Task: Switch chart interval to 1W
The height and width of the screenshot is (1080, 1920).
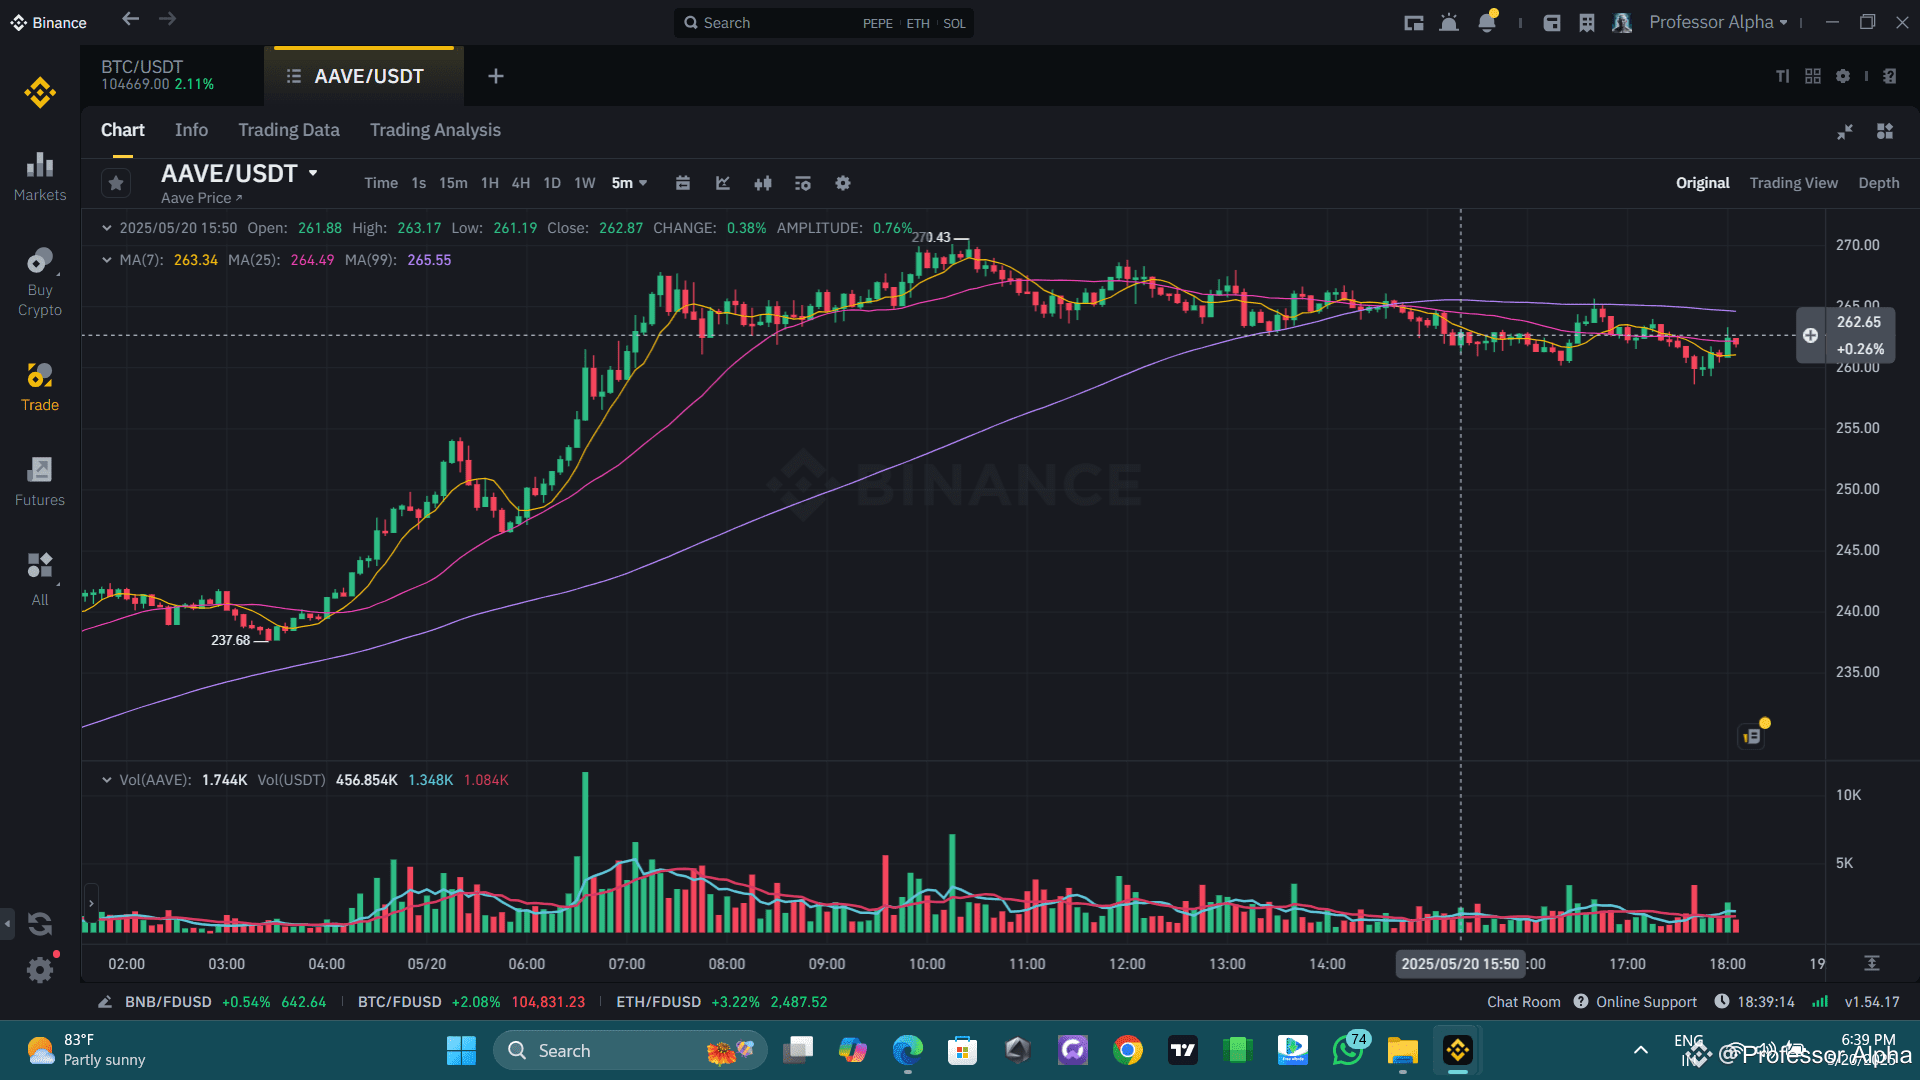Action: [585, 183]
